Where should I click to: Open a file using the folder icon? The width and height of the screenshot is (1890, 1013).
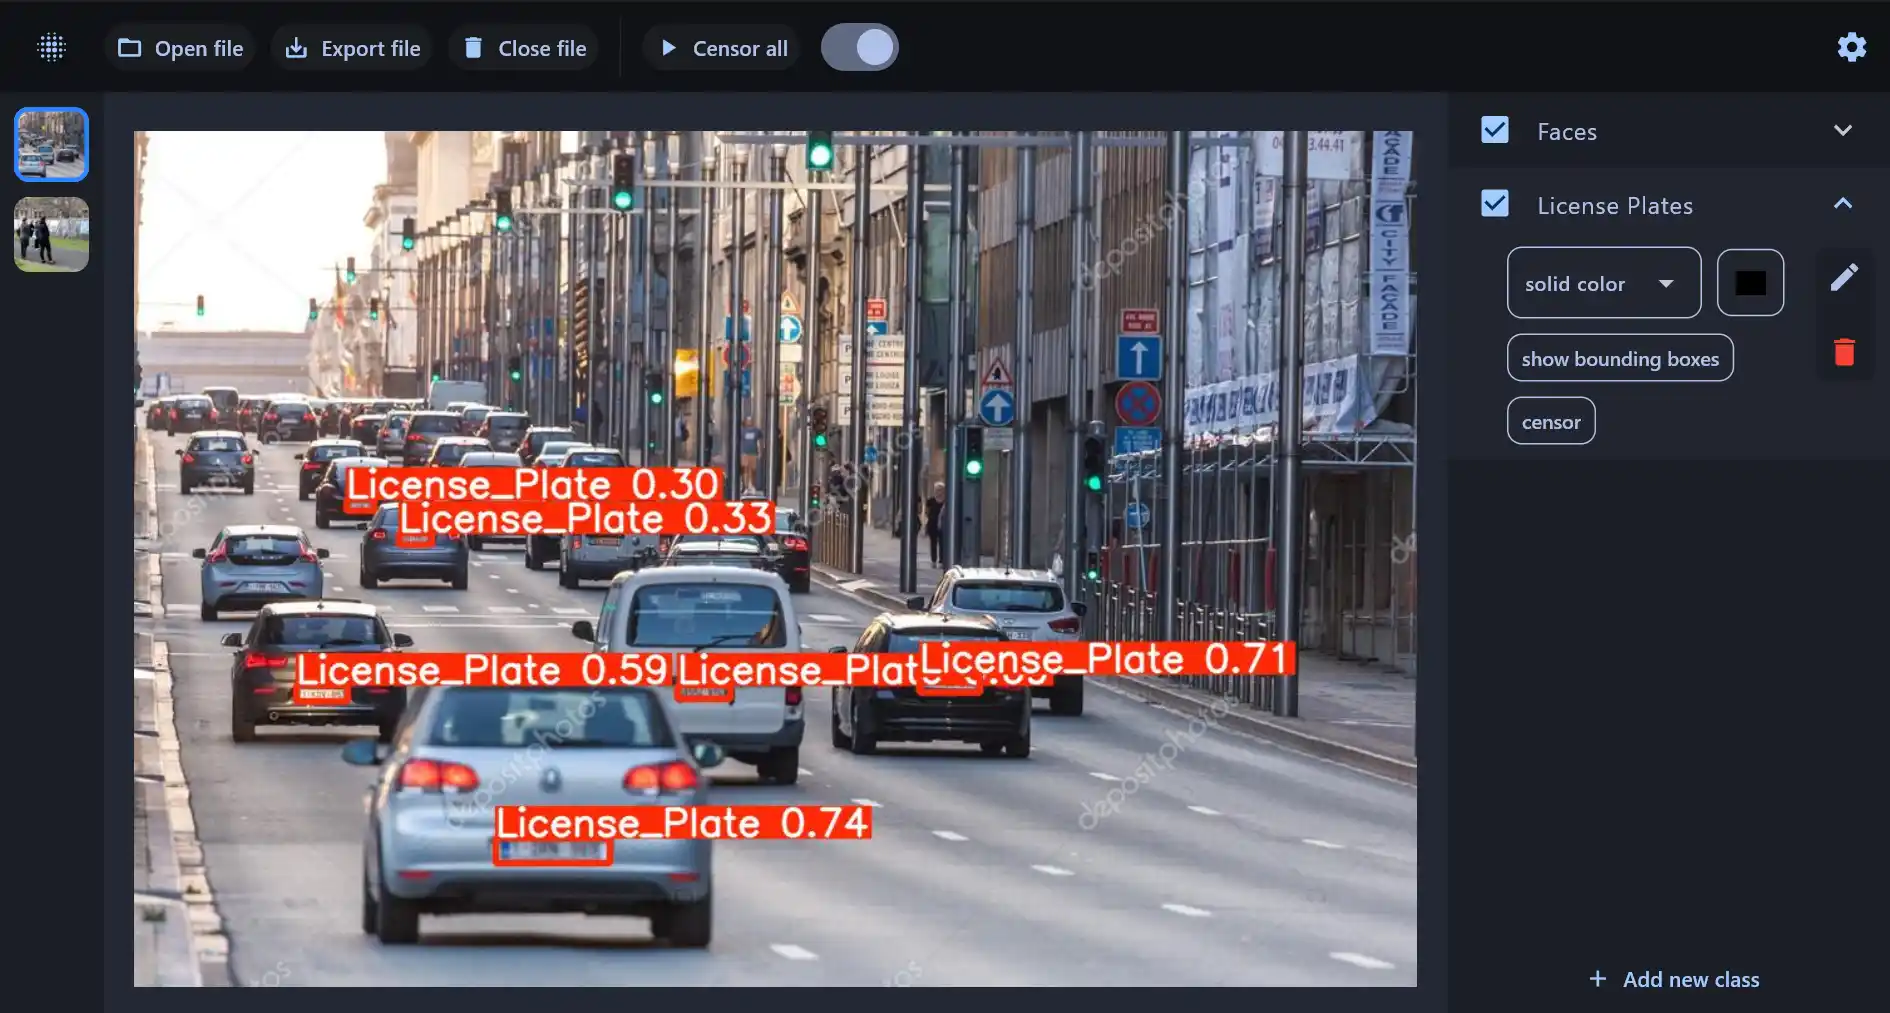[x=130, y=47]
